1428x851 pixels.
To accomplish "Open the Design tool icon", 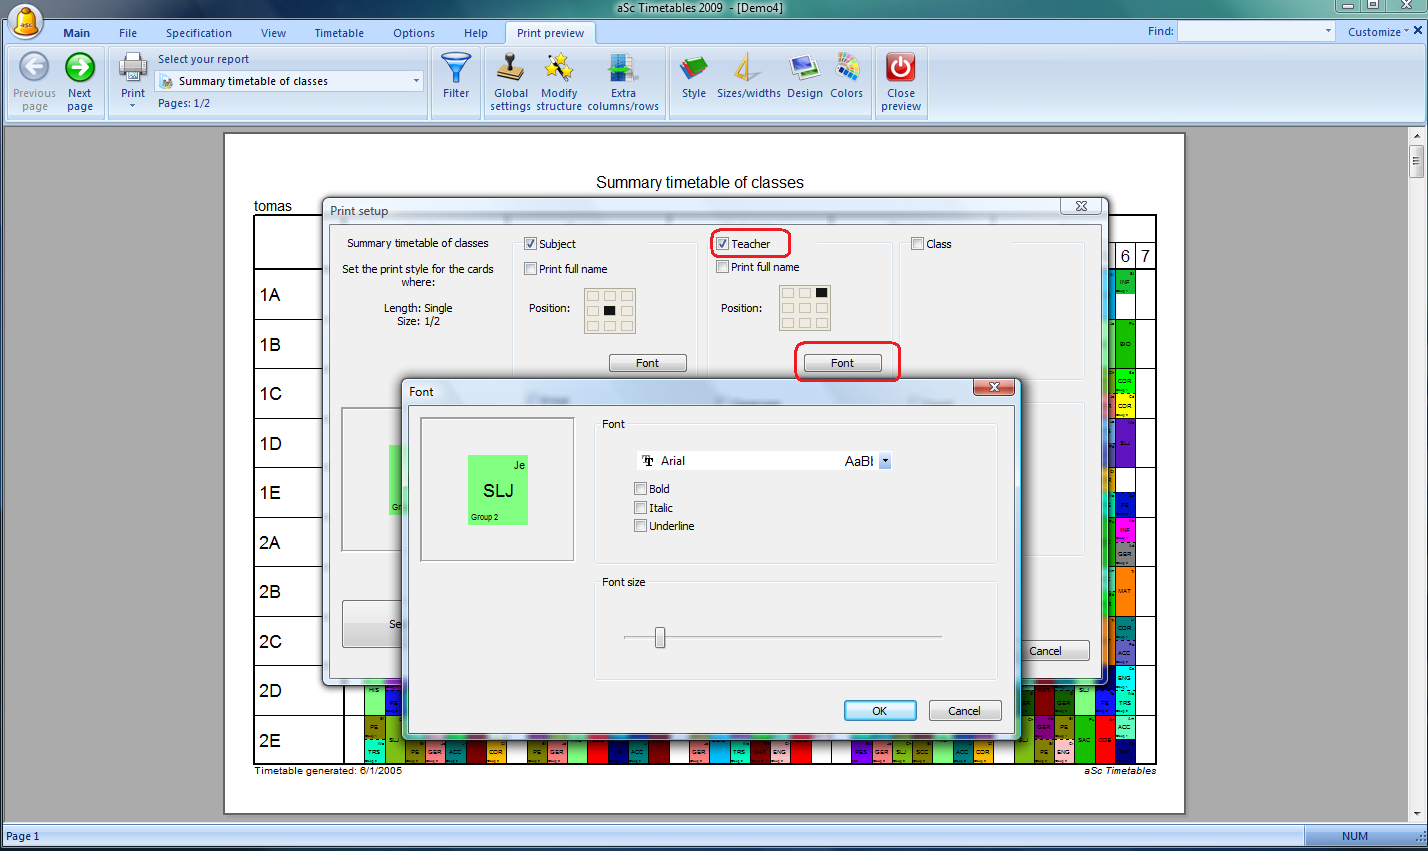I will pyautogui.click(x=804, y=69).
